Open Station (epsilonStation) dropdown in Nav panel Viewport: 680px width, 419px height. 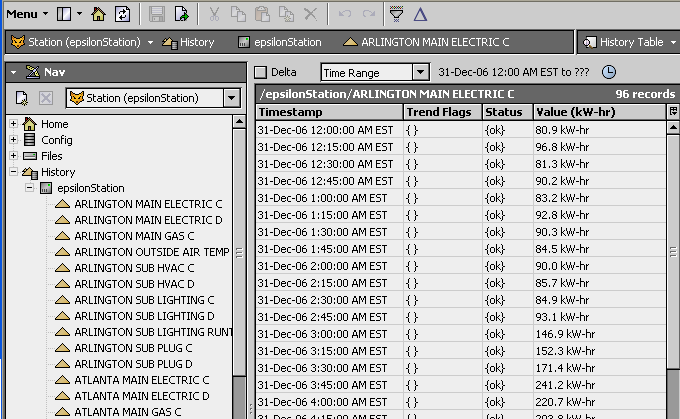click(154, 98)
